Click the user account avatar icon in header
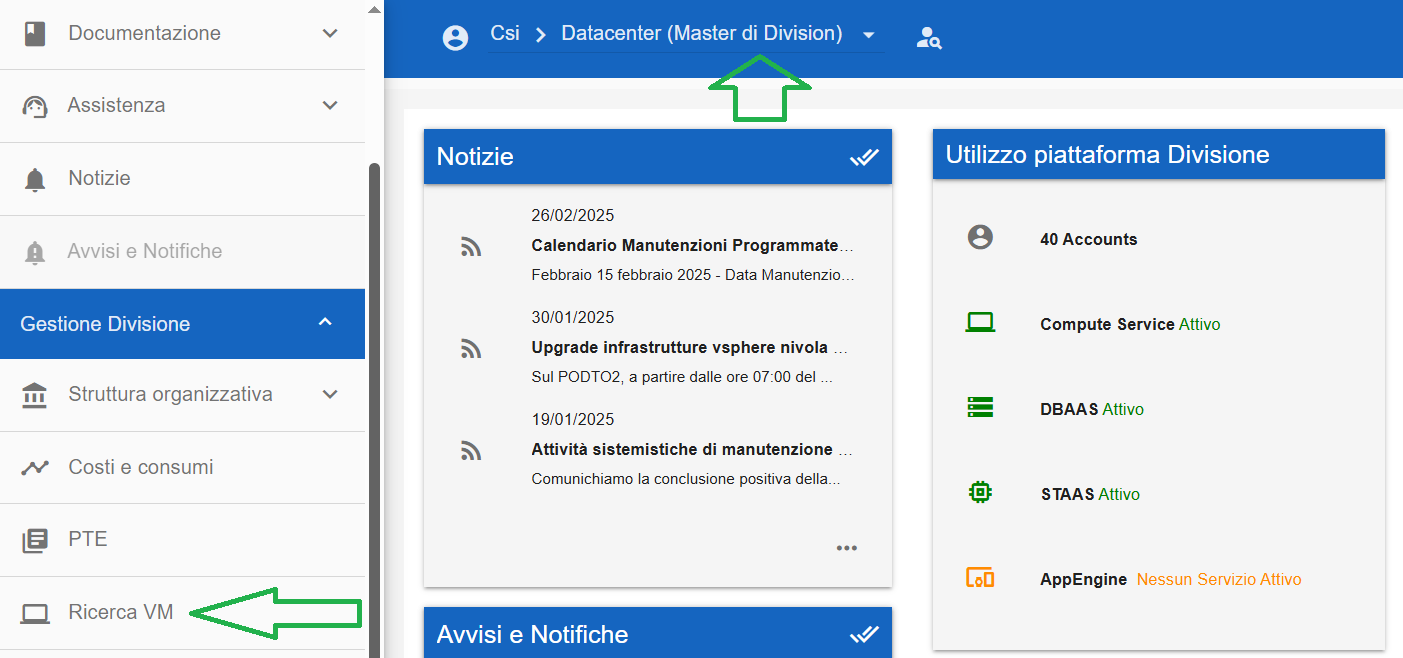 click(x=455, y=38)
